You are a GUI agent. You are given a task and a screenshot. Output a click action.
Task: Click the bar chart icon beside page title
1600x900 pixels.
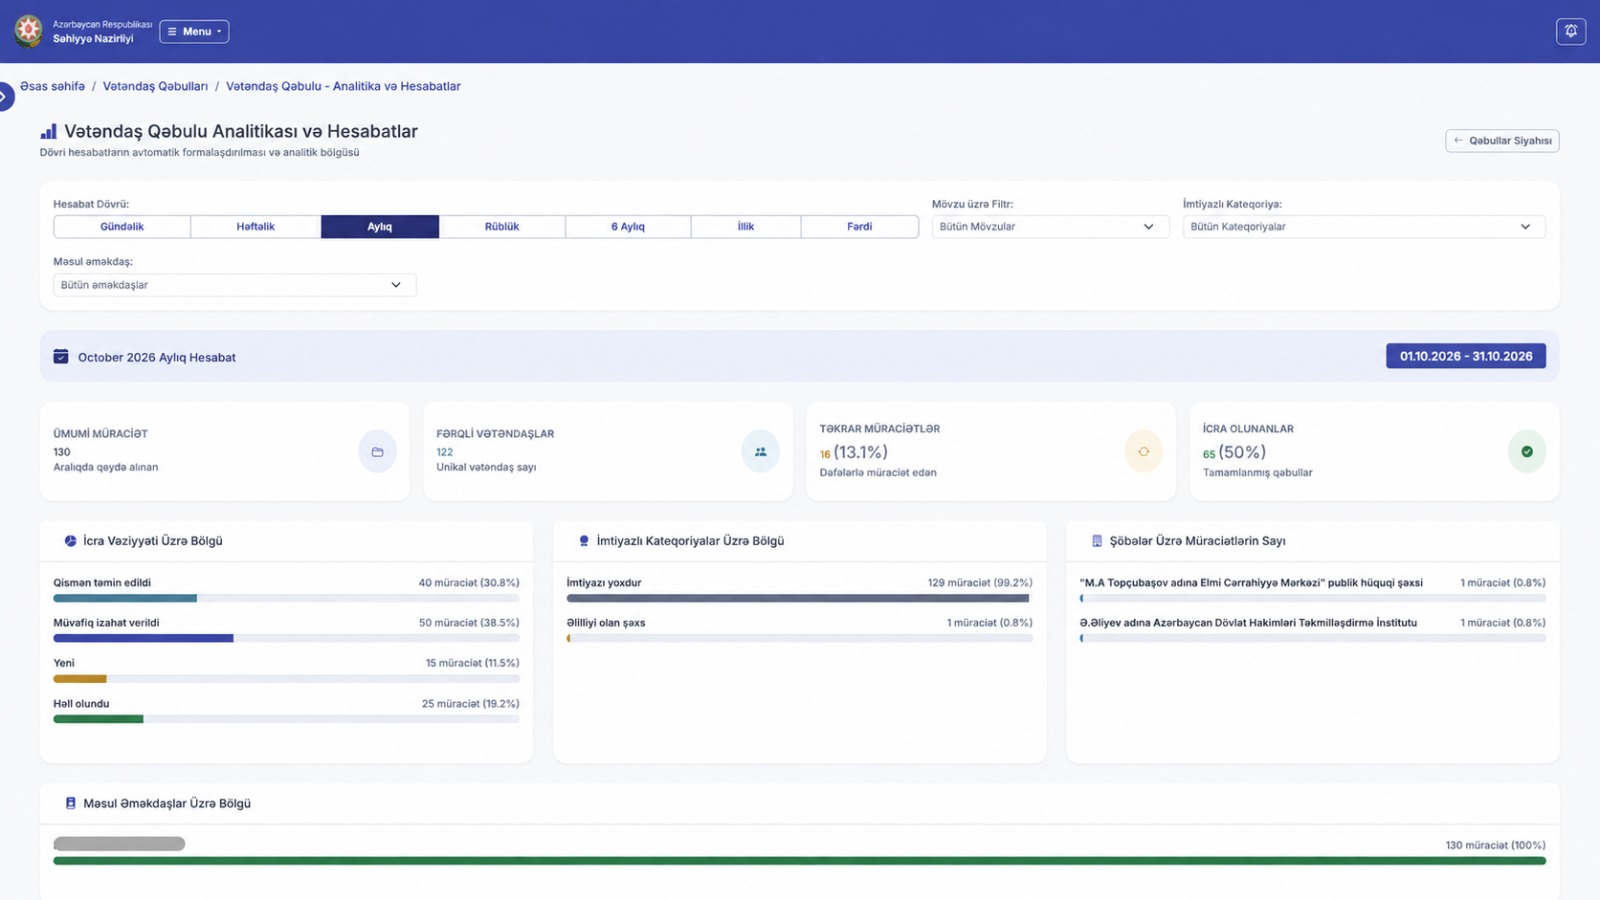point(48,131)
